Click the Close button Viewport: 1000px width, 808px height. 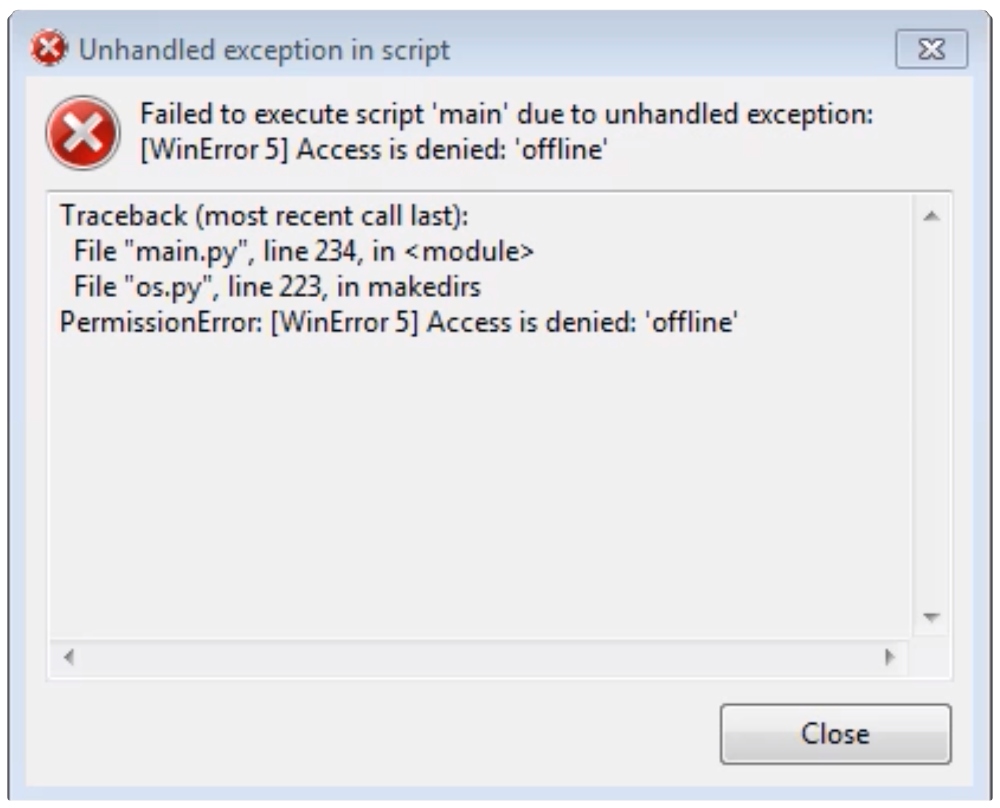point(835,733)
